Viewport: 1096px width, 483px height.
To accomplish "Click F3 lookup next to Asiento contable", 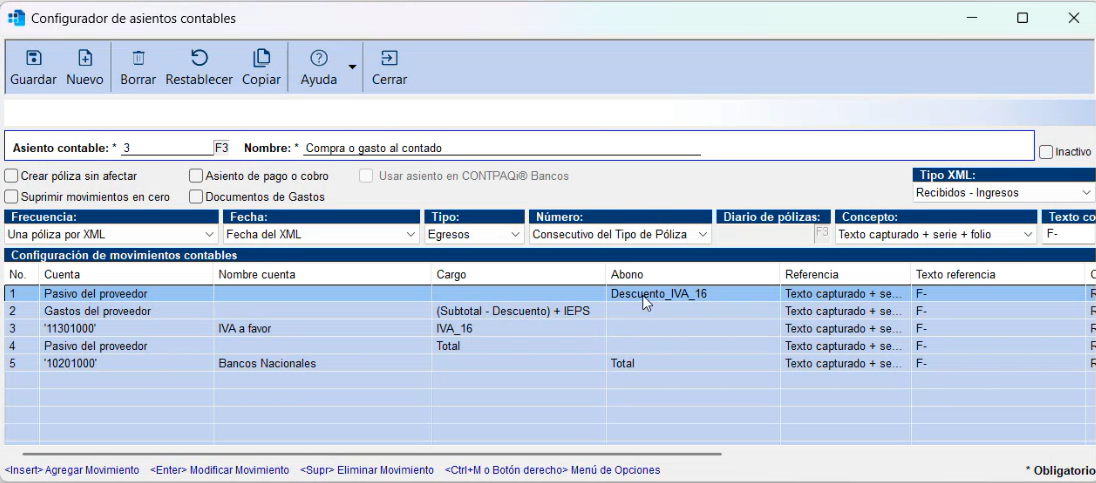I will (x=222, y=148).
